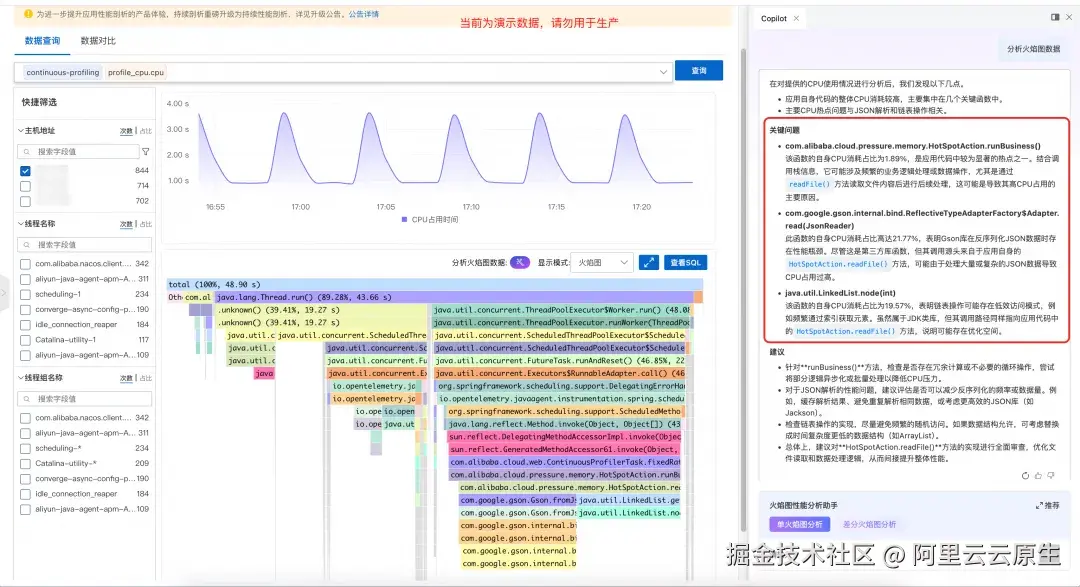Click the main page vertical scrollbar
1080x587 pixels.
(743, 289)
